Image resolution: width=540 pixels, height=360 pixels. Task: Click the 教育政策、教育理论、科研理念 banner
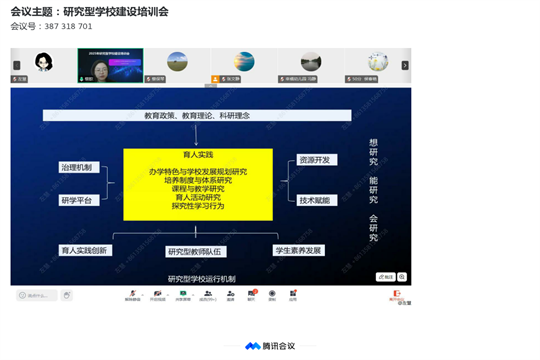coord(197,115)
